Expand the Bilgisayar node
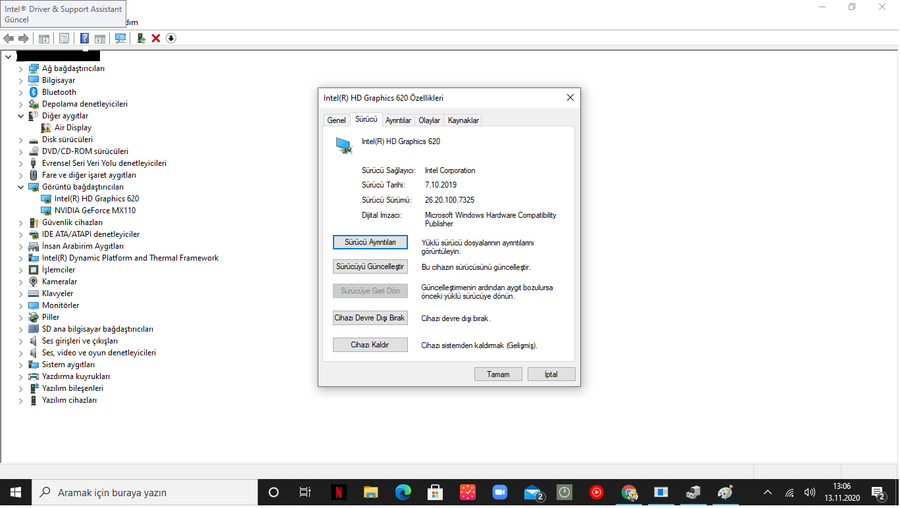This screenshot has width=900, height=508. pyautogui.click(x=21, y=80)
